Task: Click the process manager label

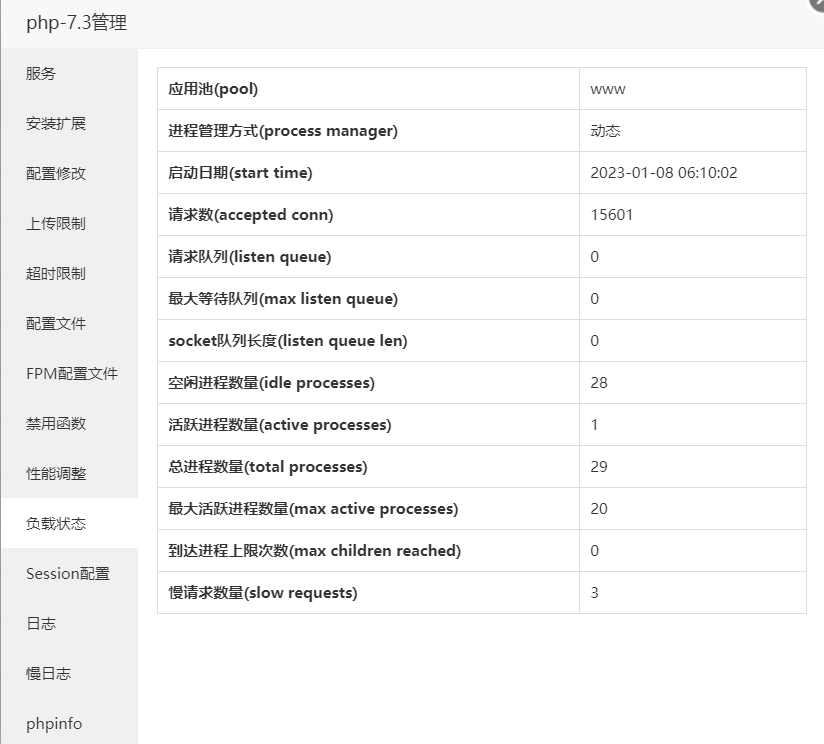Action: (283, 131)
